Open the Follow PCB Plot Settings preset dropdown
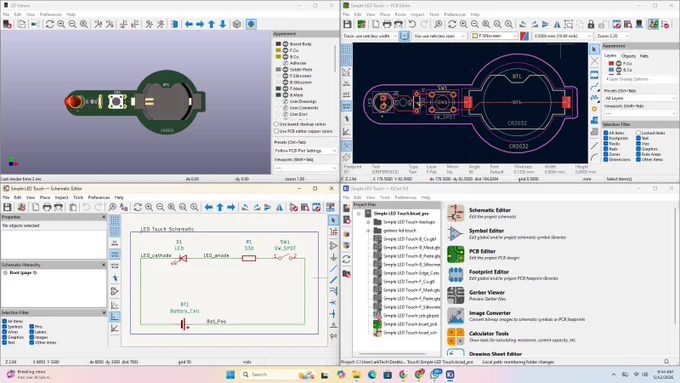 click(x=305, y=151)
